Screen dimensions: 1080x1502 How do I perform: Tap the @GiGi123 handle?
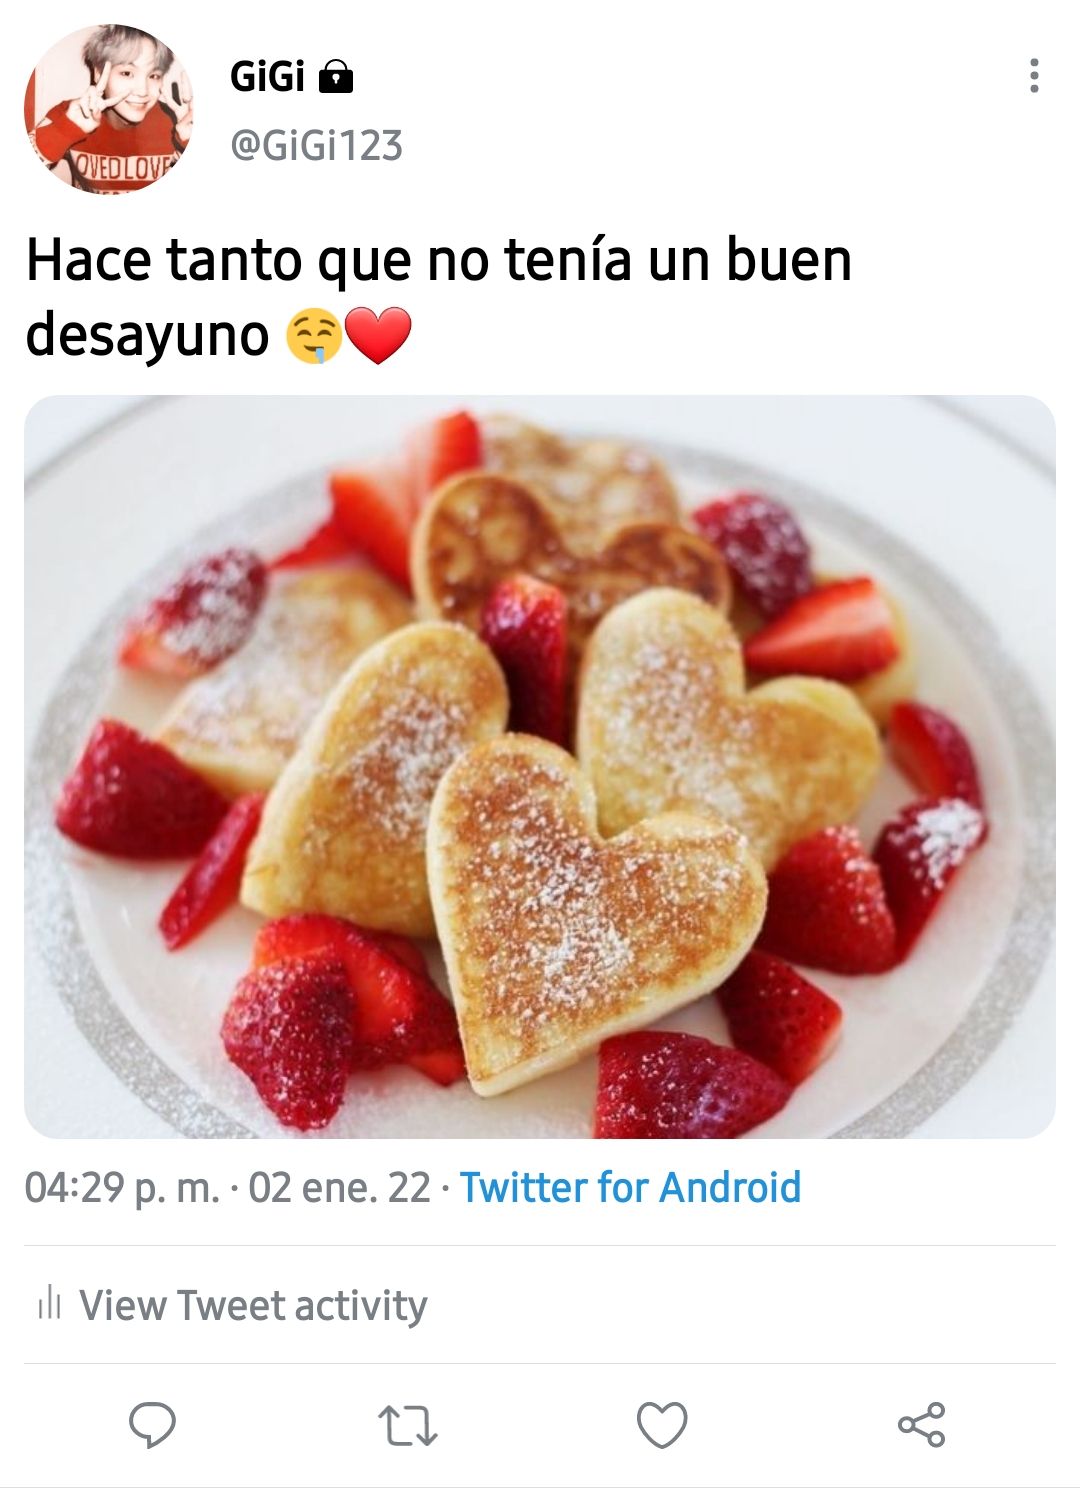click(x=316, y=146)
